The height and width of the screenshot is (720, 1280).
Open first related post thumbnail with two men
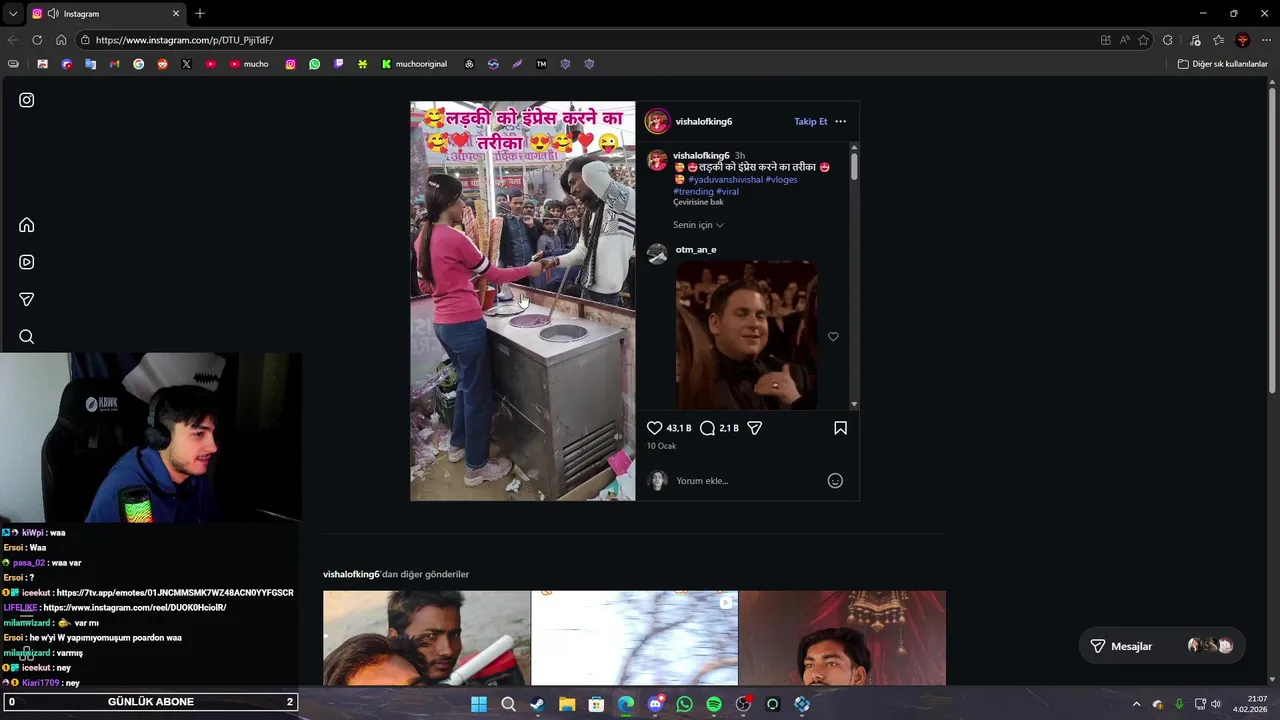pyautogui.click(x=427, y=638)
